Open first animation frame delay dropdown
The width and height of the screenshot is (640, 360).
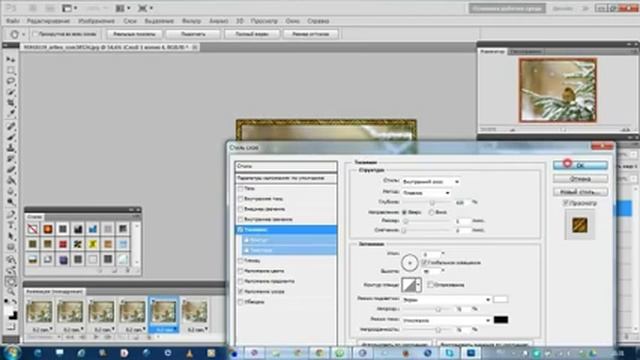[x=41, y=329]
